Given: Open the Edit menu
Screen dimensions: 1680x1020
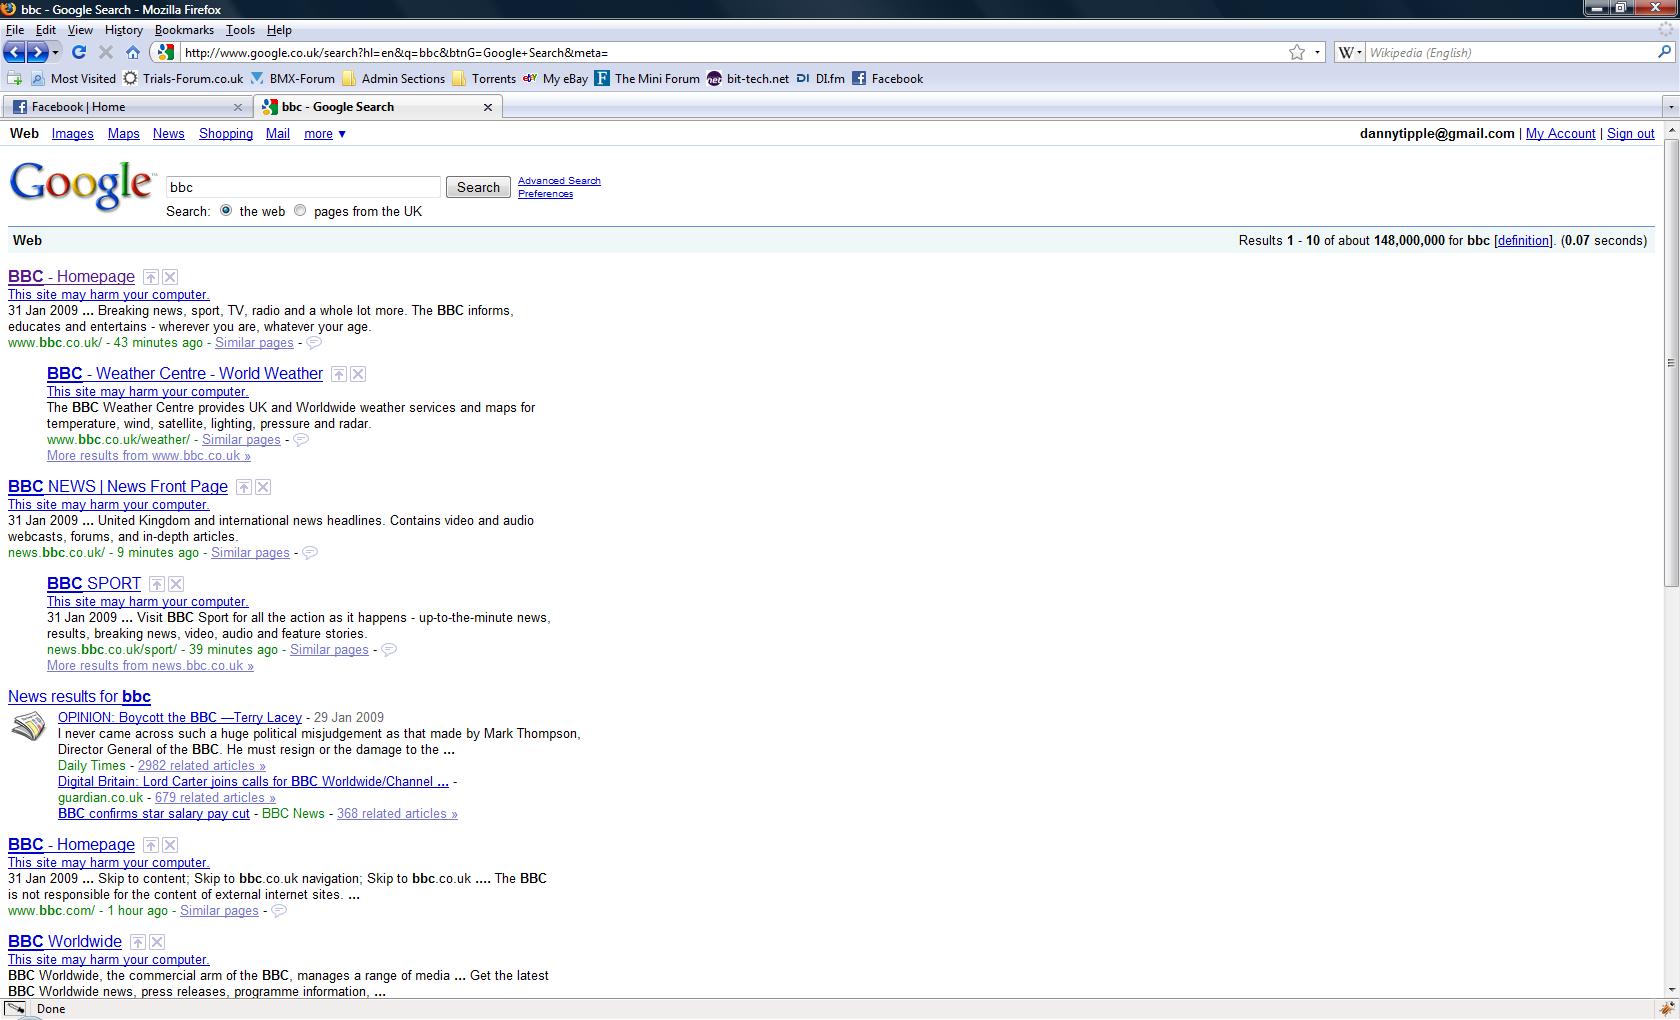Looking at the screenshot, I should (x=46, y=30).
